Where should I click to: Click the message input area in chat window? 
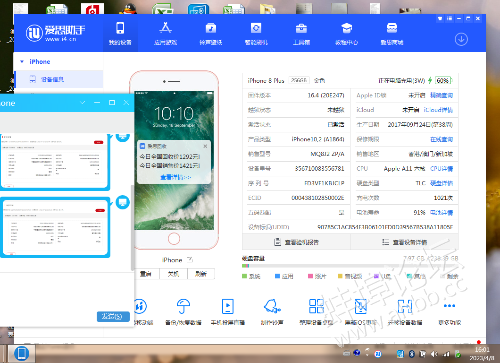pyautogui.click(x=65, y=291)
